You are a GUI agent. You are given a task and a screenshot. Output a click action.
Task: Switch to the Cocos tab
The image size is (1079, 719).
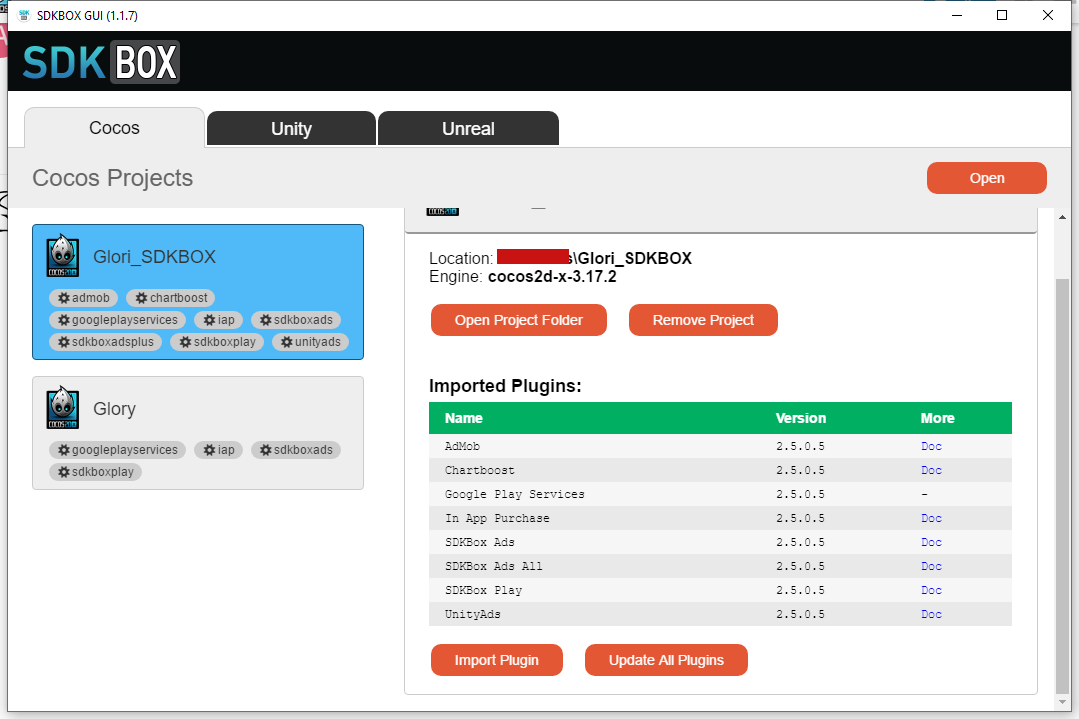114,128
